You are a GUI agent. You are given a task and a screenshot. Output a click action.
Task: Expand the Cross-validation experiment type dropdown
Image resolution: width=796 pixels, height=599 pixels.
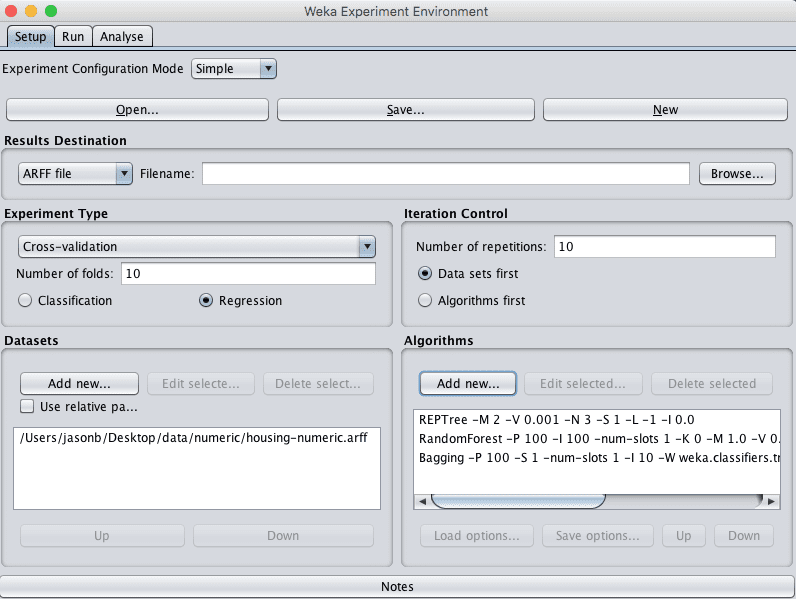pyautogui.click(x=197, y=247)
